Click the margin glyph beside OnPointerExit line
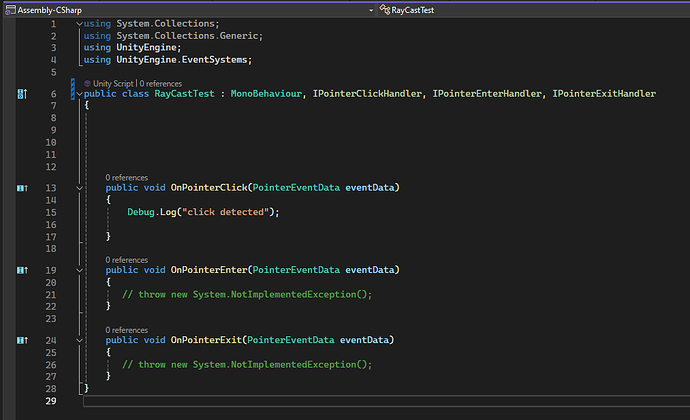Screen dimensions: 690x420 pos(22,340)
